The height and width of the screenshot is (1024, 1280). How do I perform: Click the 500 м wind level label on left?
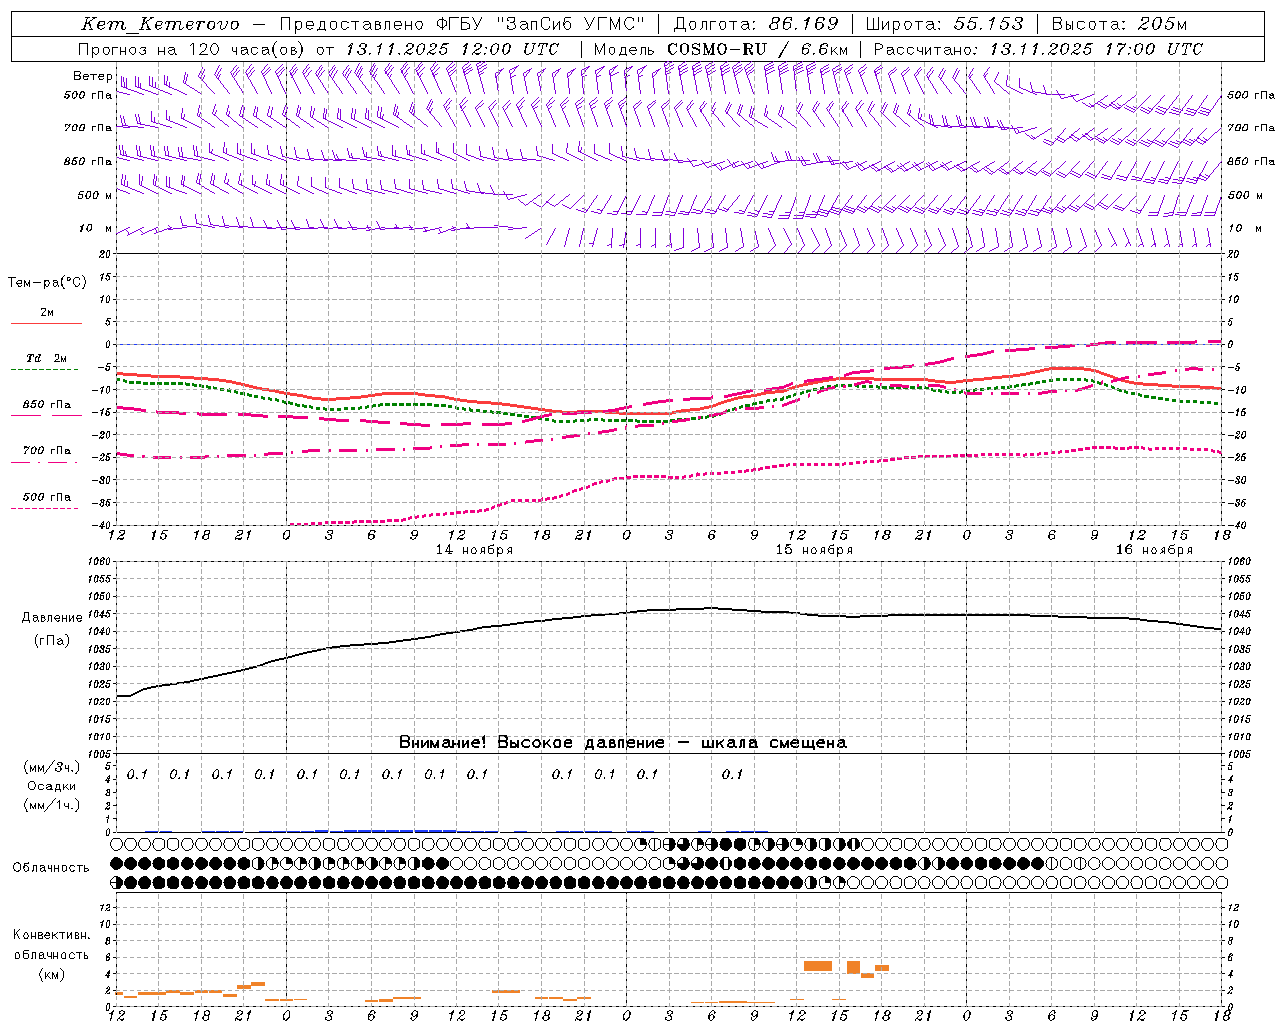[95, 195]
